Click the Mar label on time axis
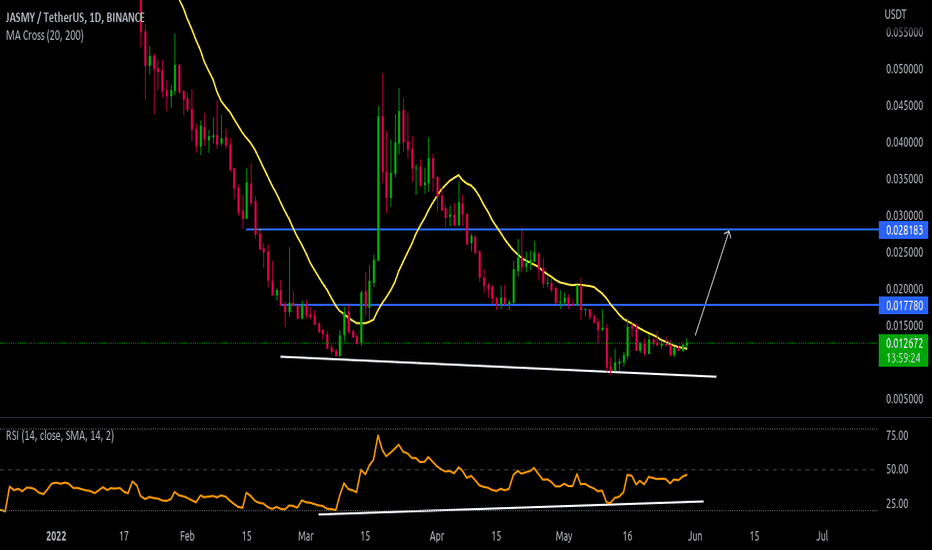 305,536
